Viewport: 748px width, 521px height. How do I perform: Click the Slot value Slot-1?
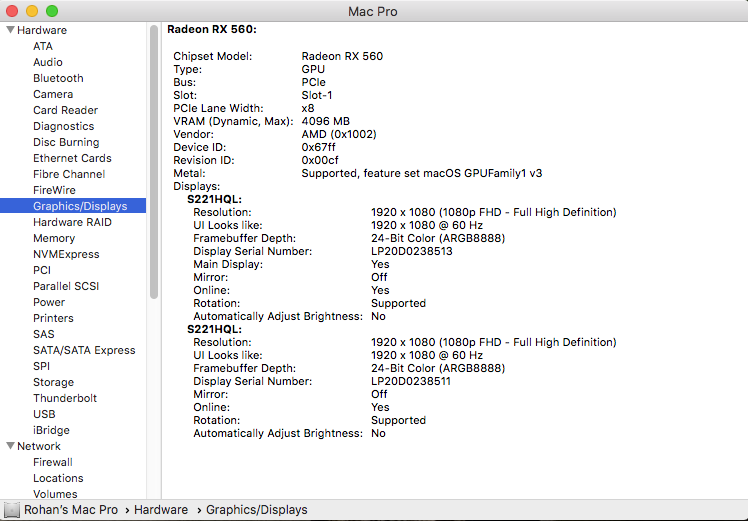(x=317, y=95)
